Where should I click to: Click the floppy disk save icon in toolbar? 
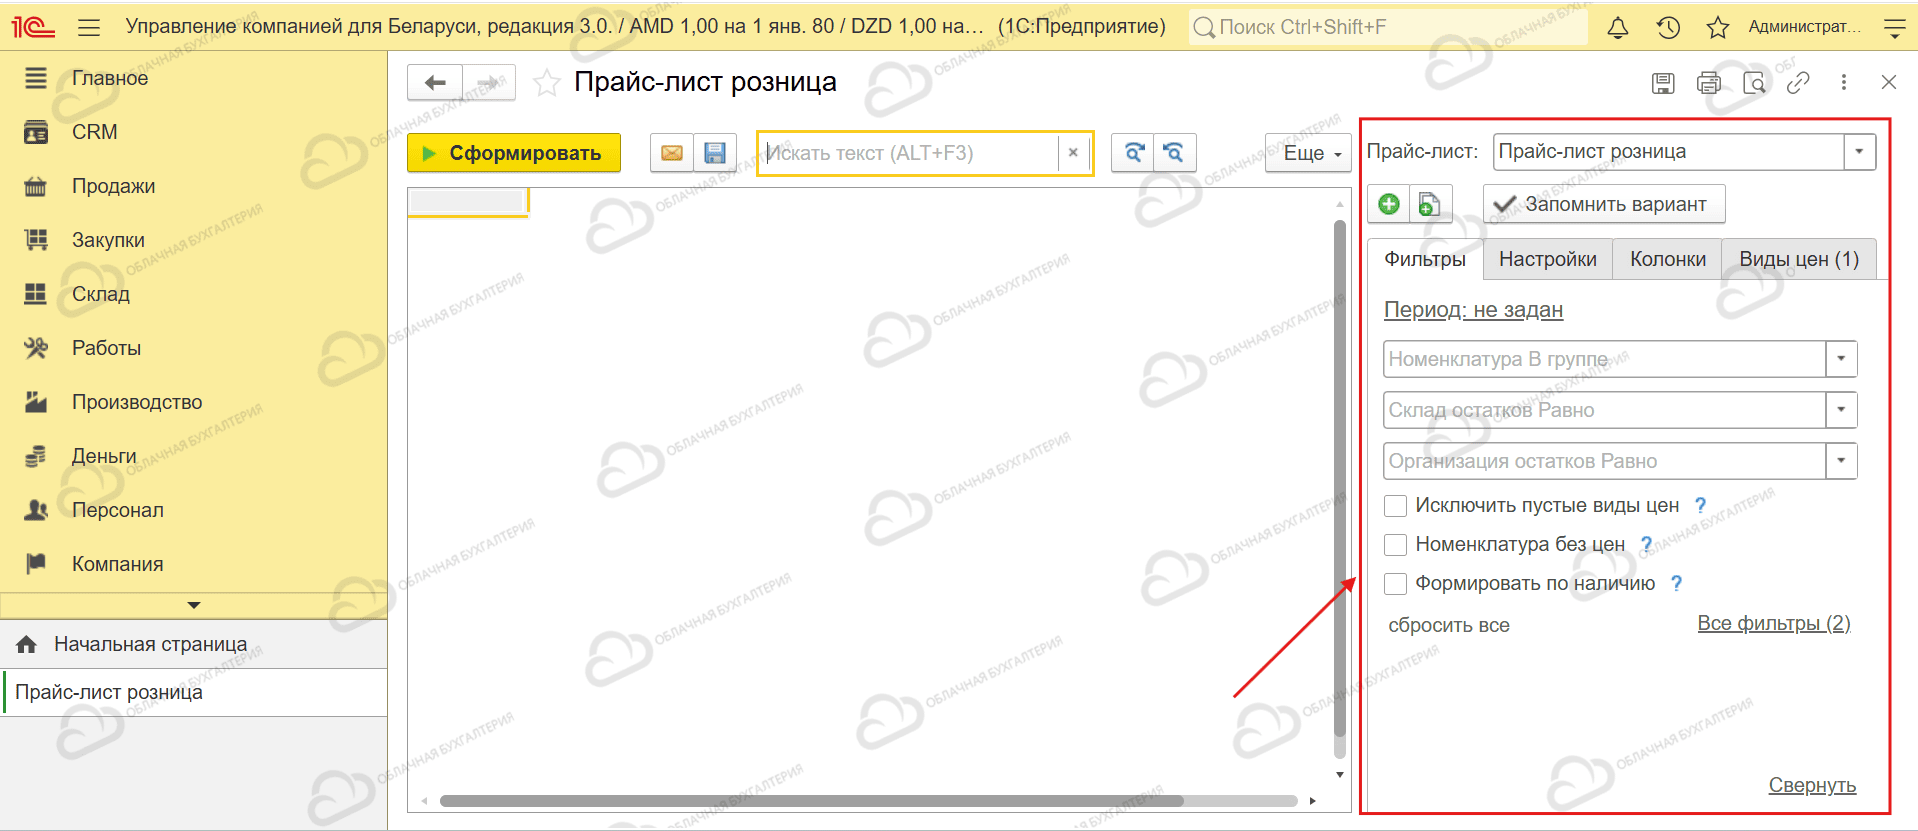(x=714, y=153)
